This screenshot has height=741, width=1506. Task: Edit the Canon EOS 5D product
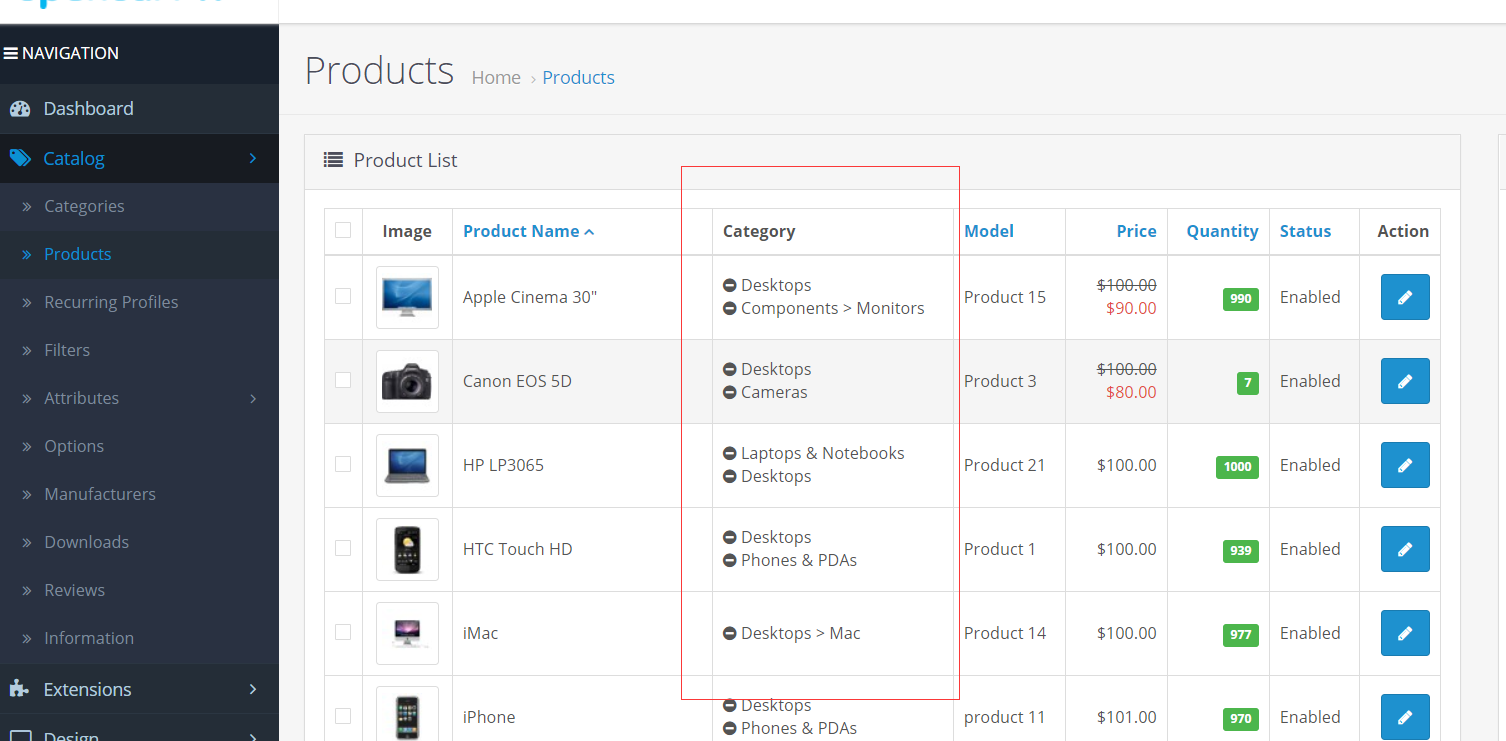(1404, 381)
